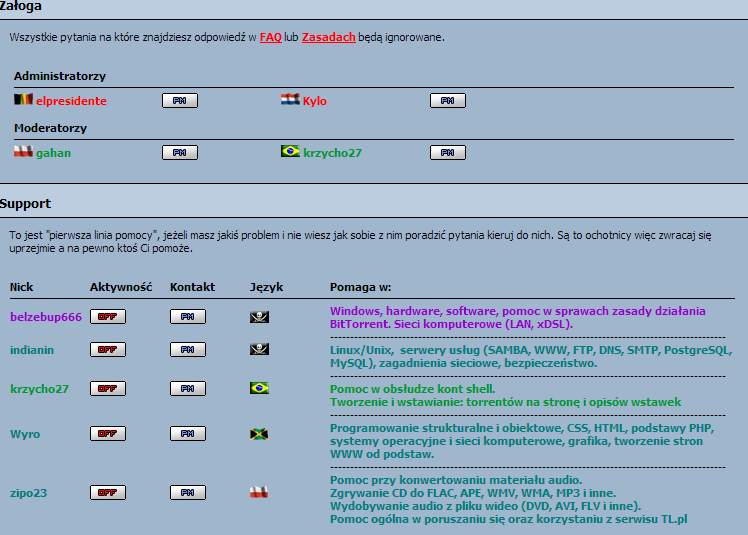Send PM to krzycho27 in Moderatorzy
748x535 pixels.
point(448,152)
